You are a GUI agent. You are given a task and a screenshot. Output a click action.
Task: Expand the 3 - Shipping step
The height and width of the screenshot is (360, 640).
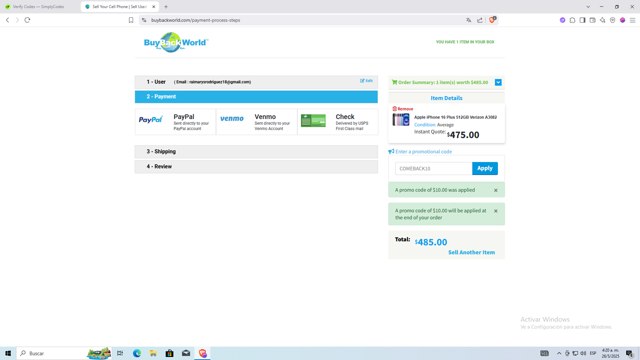point(256,151)
